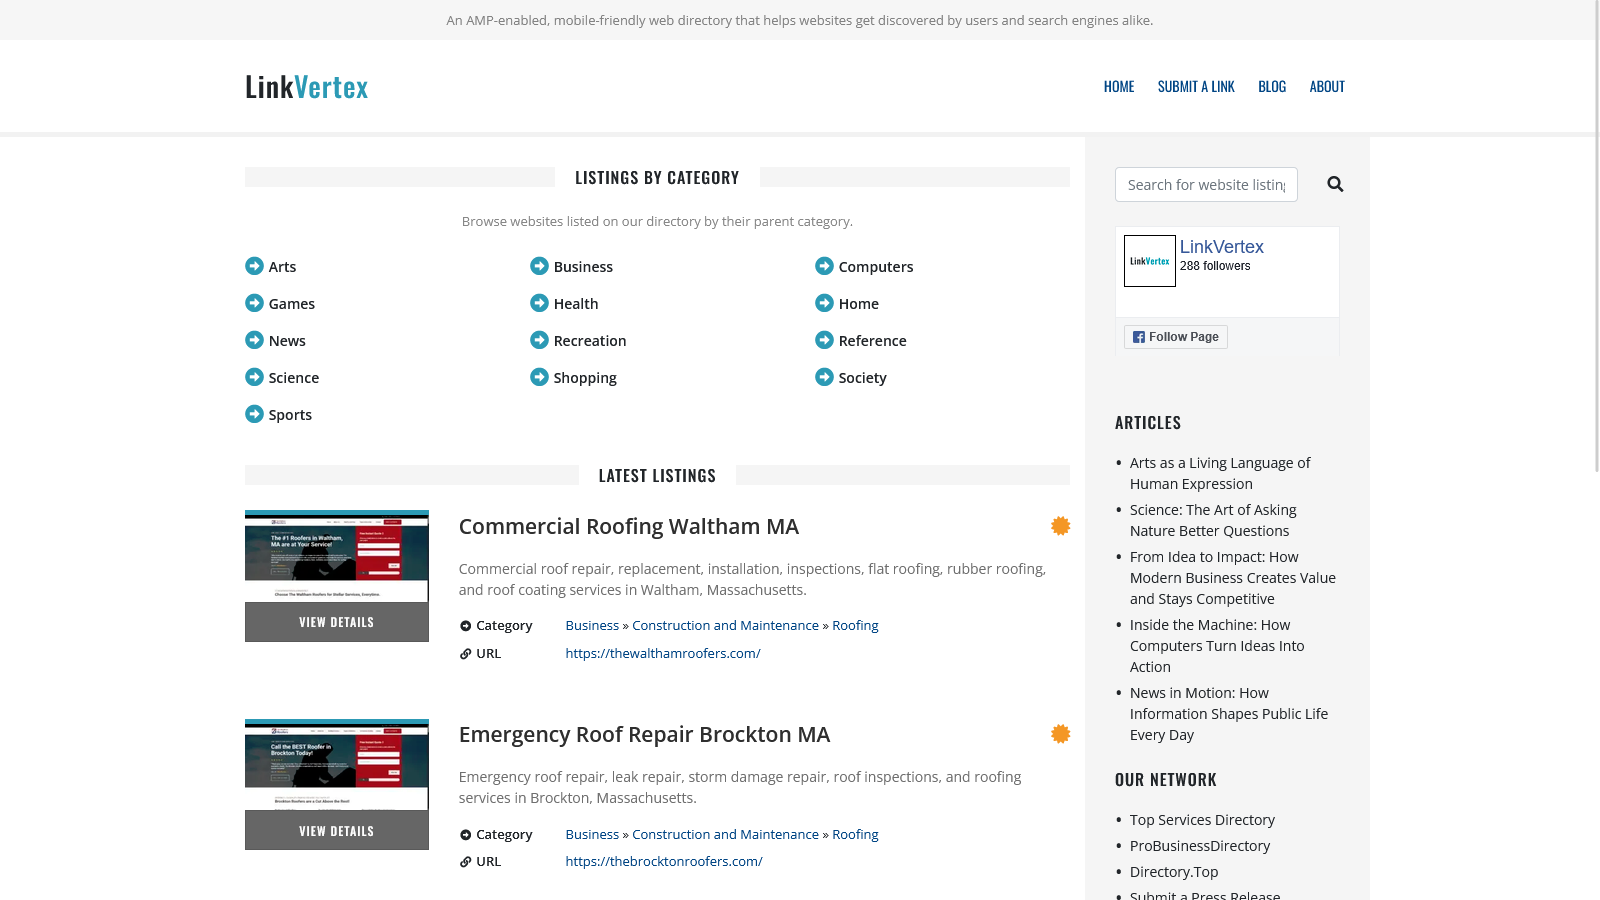
Task: Click the search magnifier icon
Action: 1335,184
